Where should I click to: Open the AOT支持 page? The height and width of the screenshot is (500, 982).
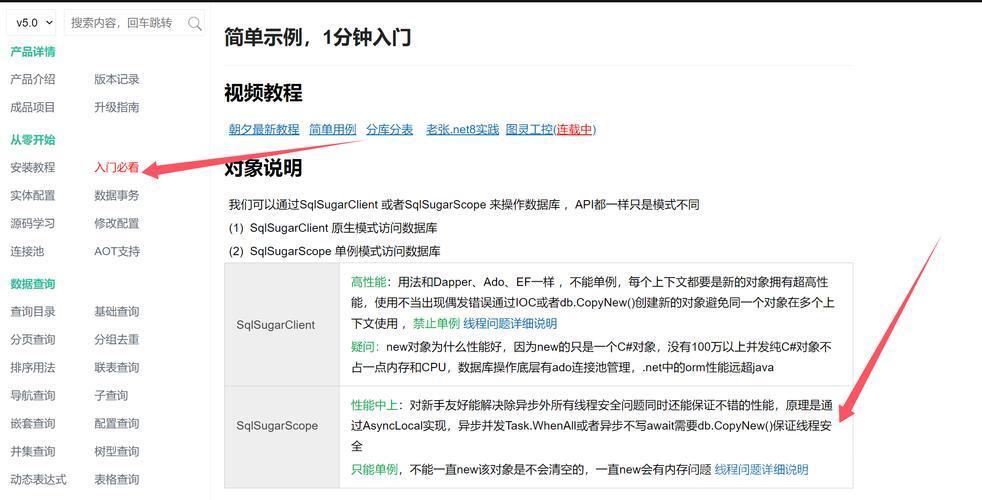pos(117,251)
